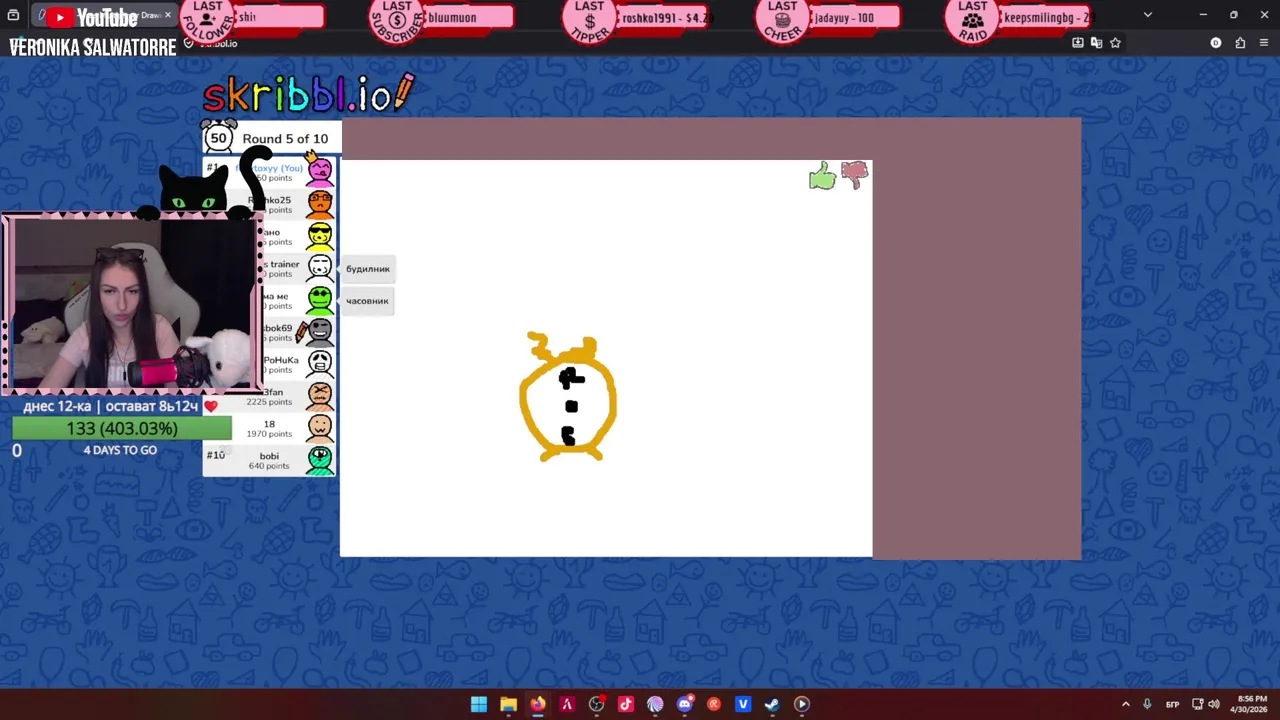The height and width of the screenshot is (720, 1280).
Task: Click the green thumbs-up like icon
Action: point(822,177)
